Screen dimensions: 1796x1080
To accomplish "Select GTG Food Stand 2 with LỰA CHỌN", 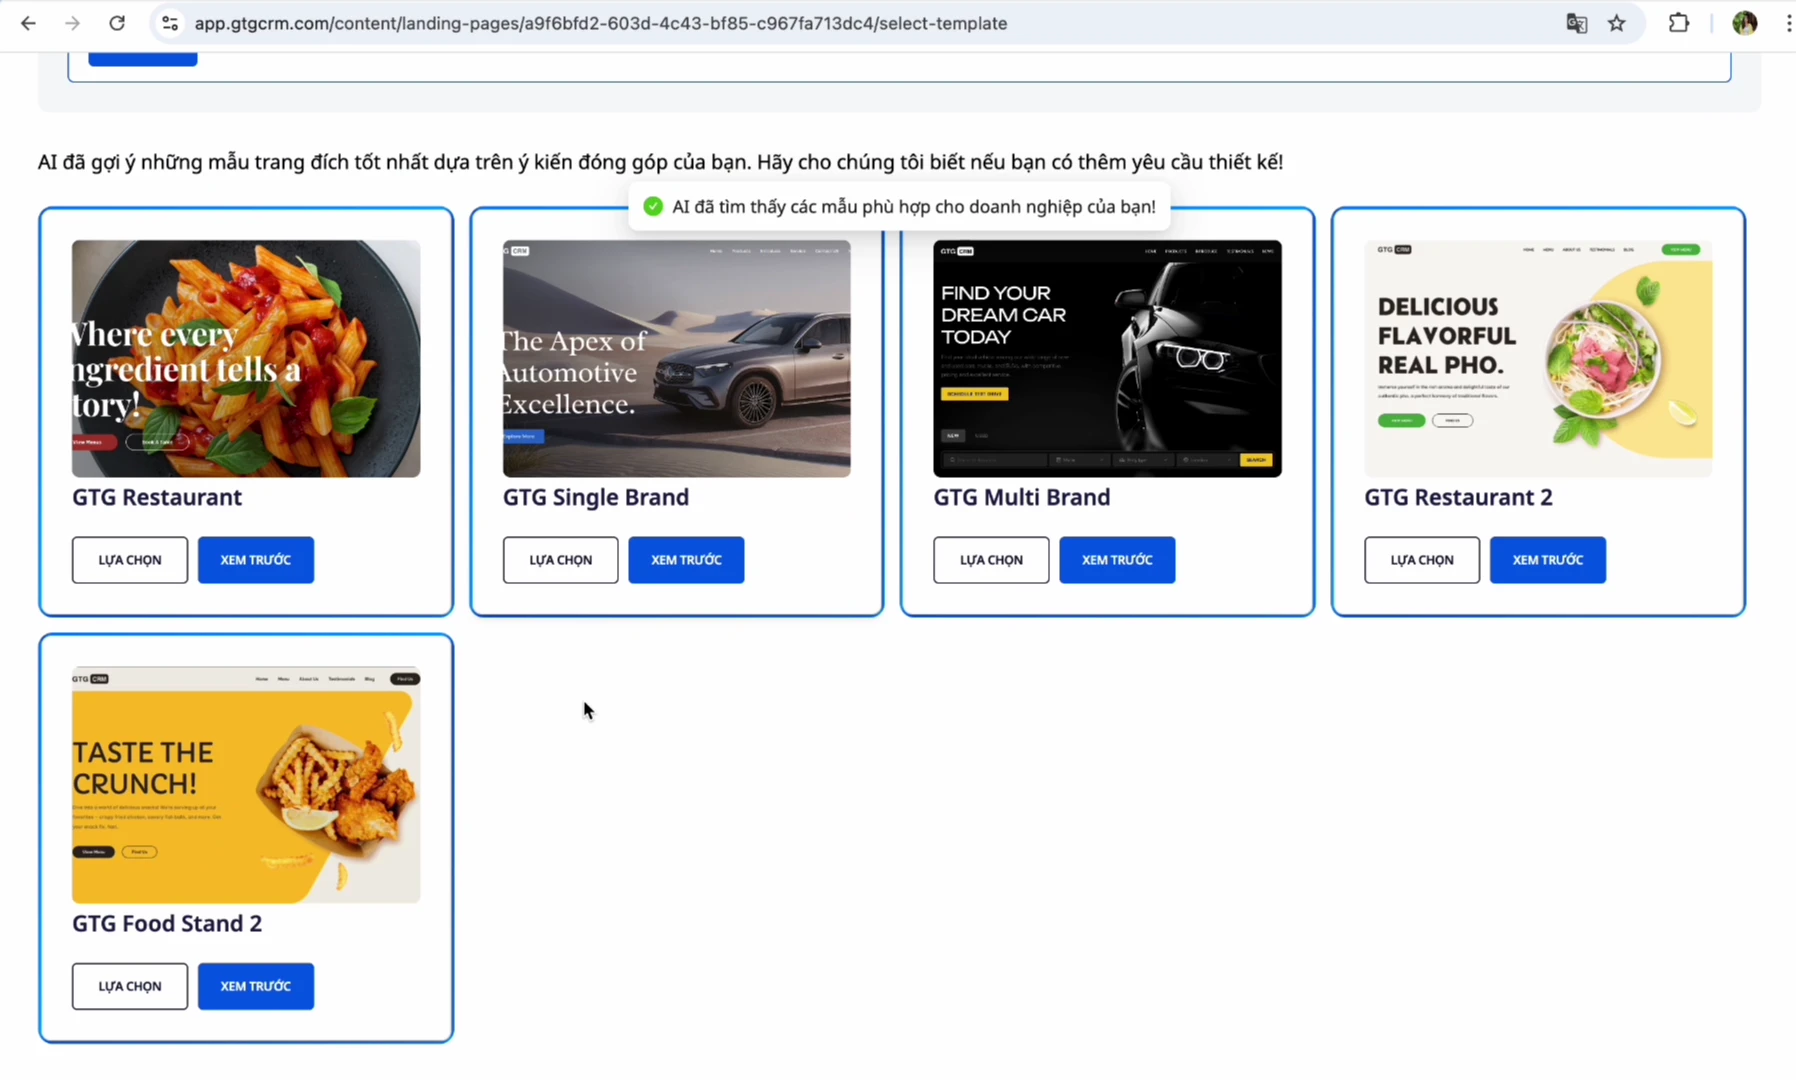I will tap(129, 985).
